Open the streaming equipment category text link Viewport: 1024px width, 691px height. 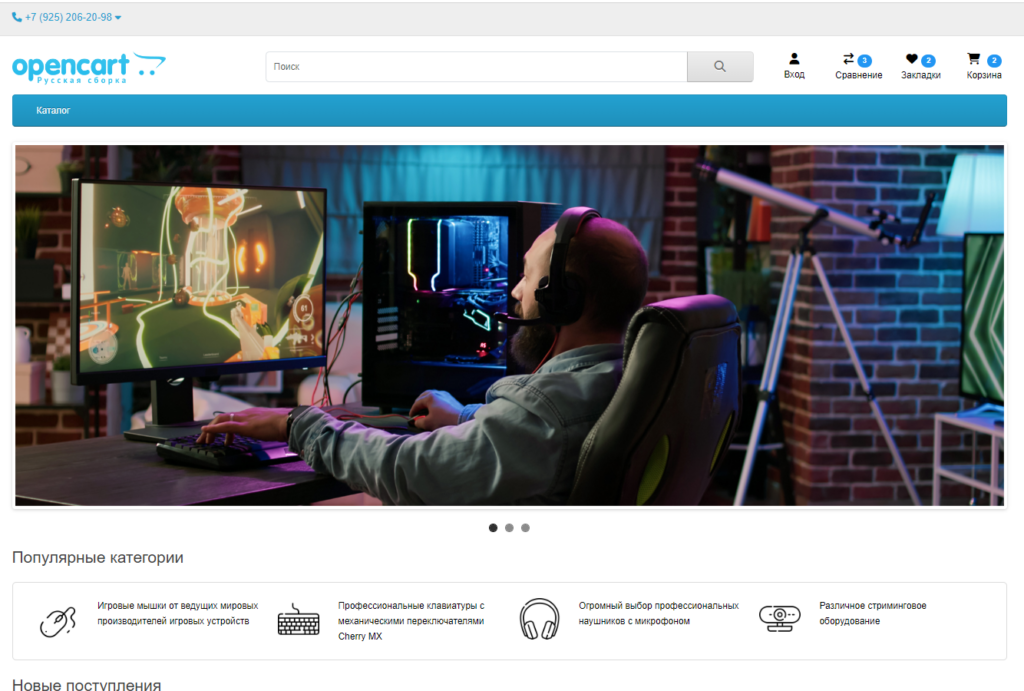click(x=872, y=613)
